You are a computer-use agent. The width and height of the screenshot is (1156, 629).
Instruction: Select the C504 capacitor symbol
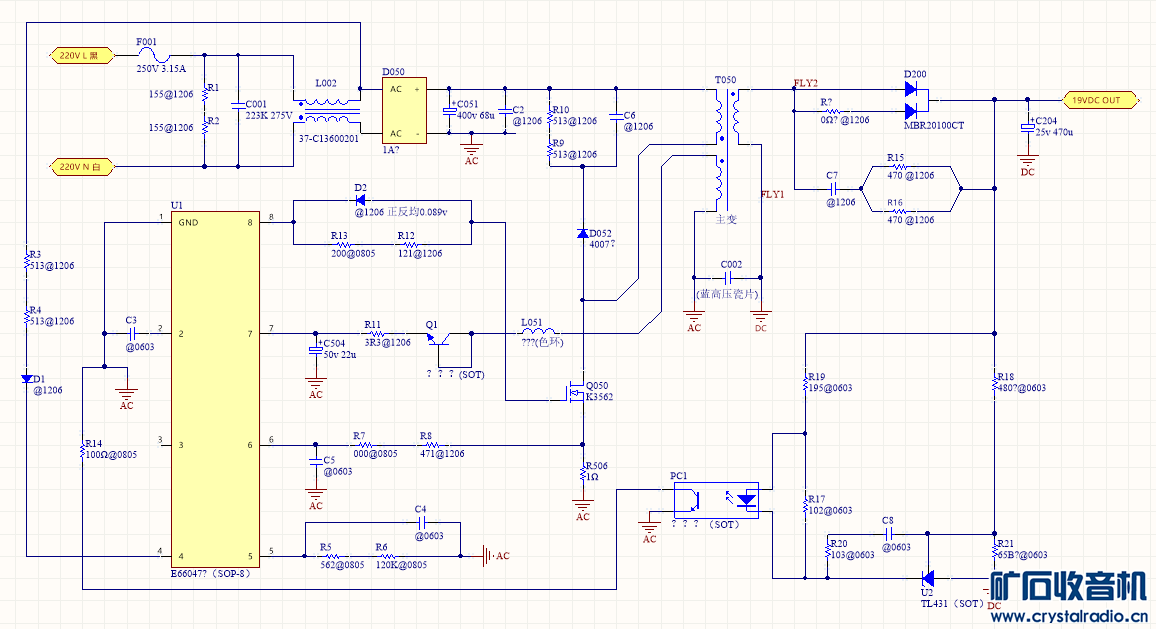click(x=316, y=351)
